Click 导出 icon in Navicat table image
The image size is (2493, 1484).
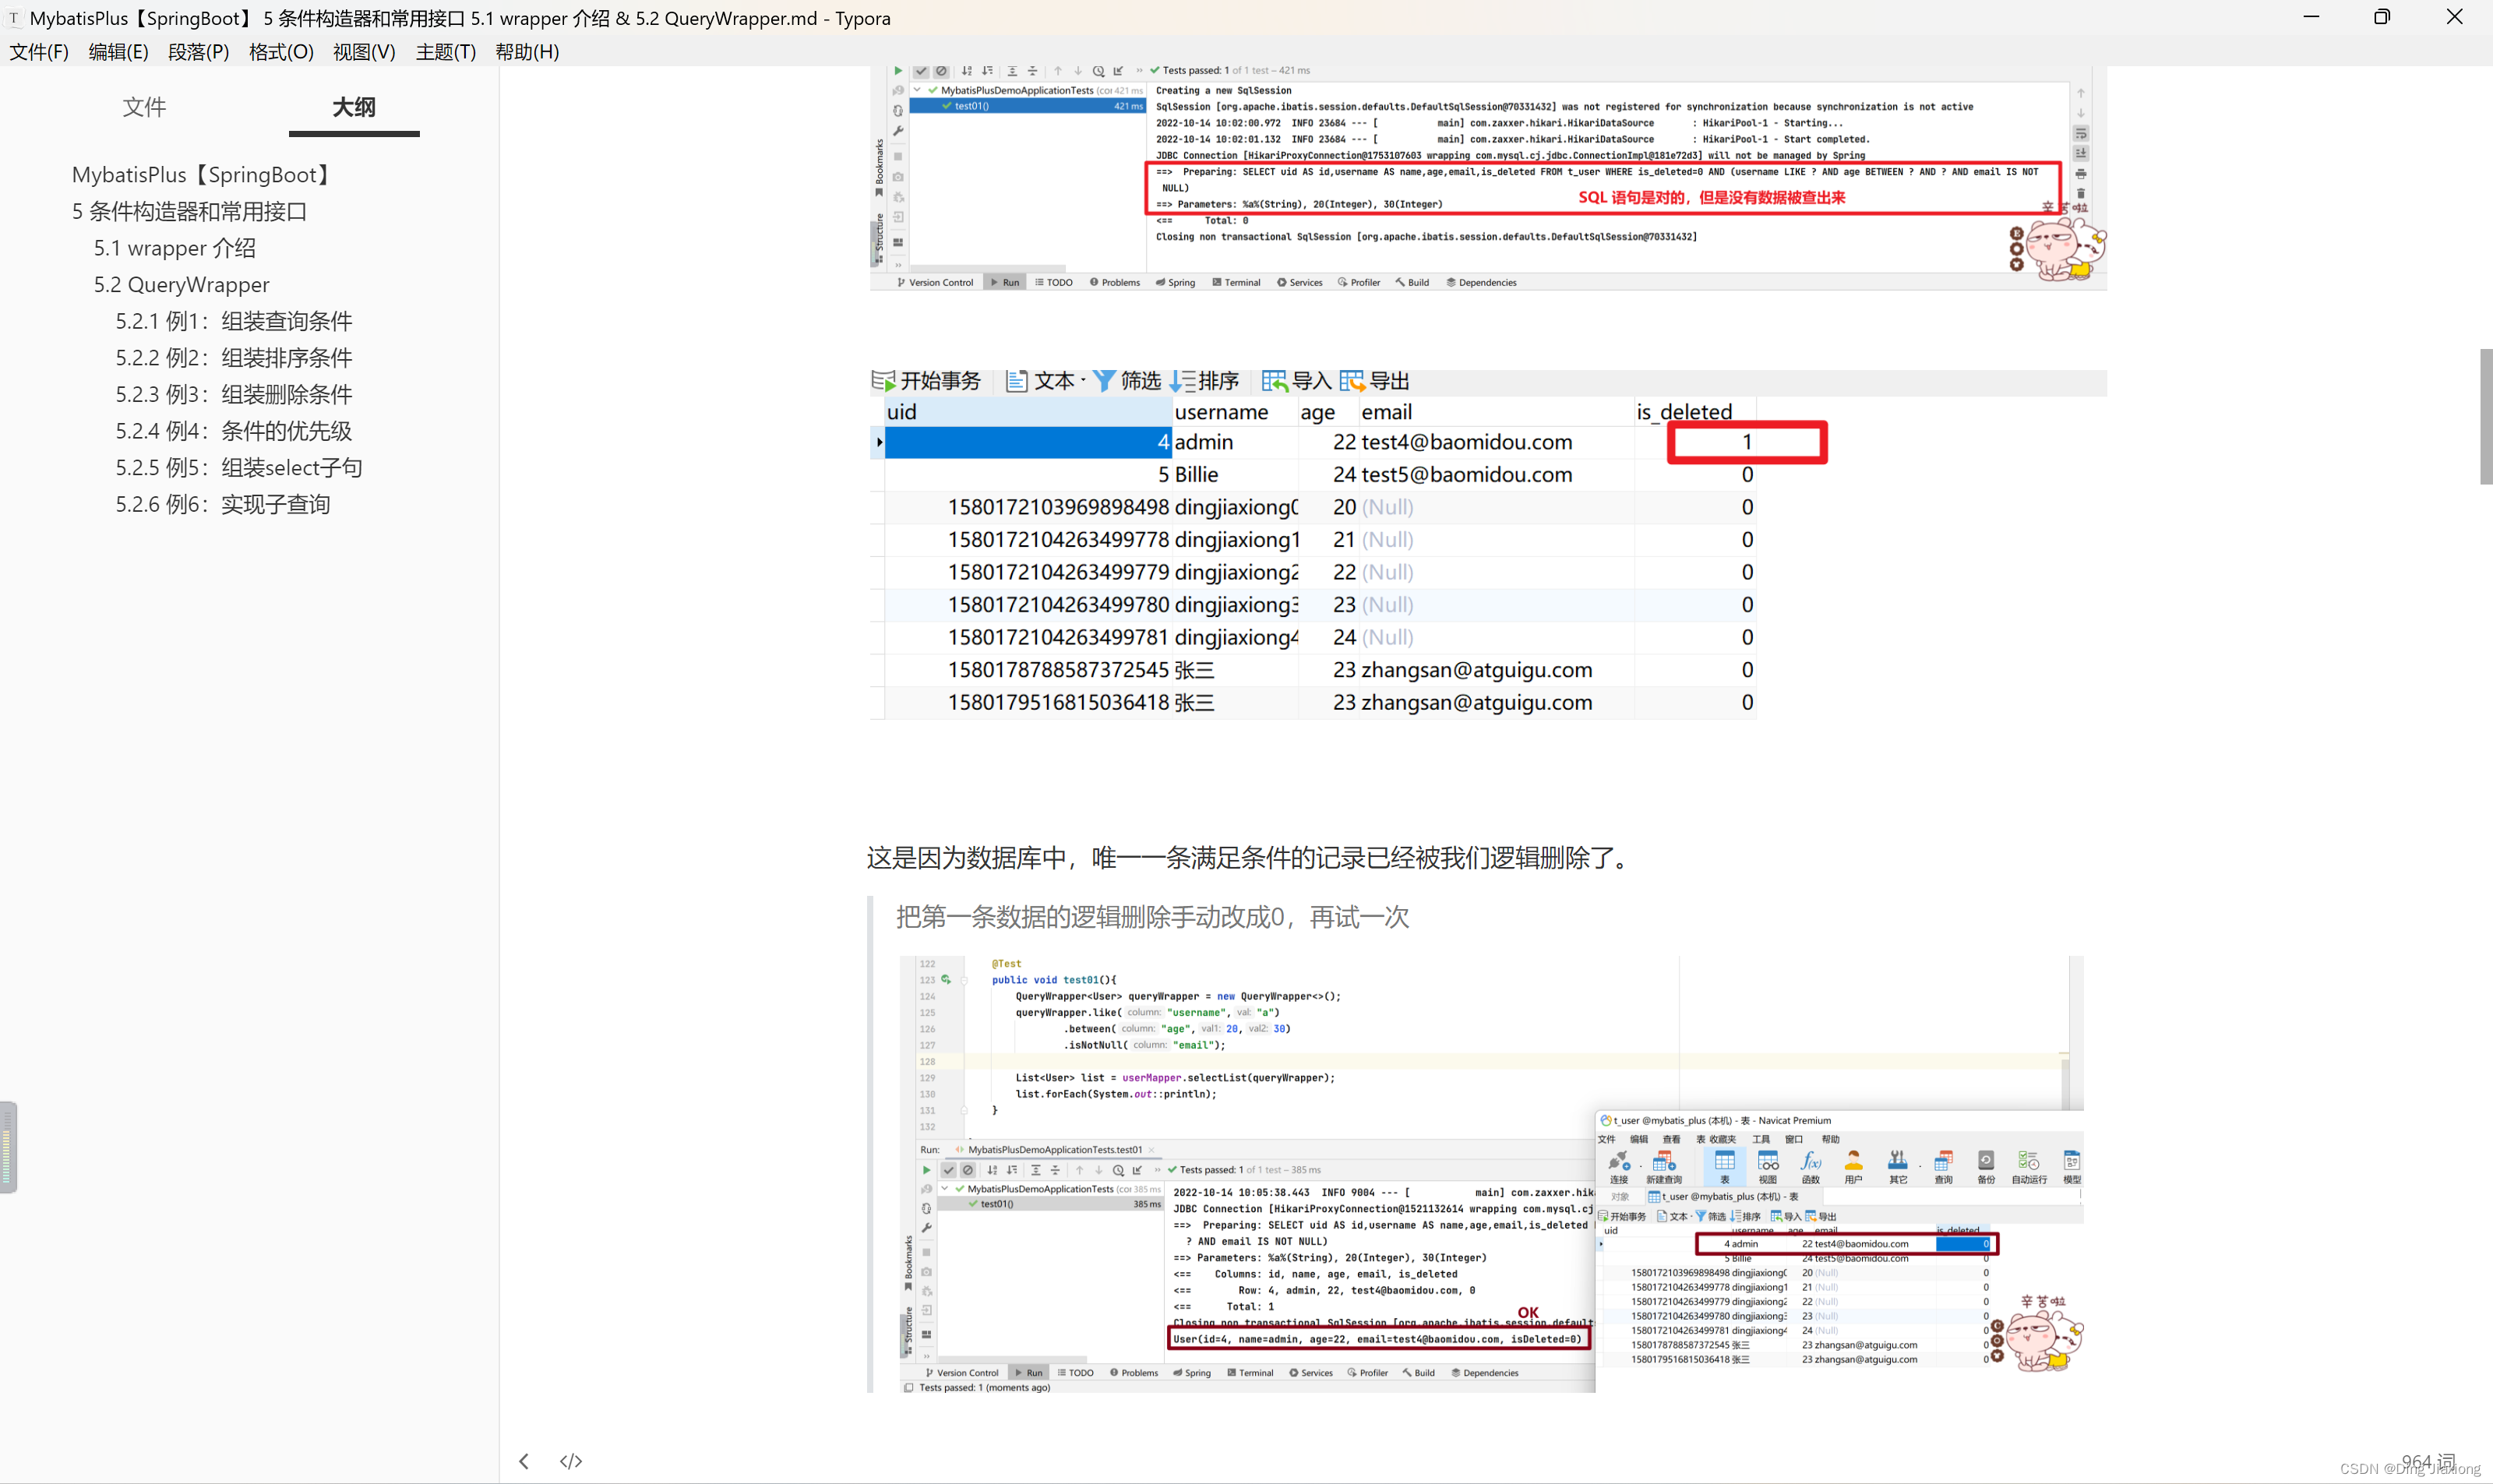pos(1352,381)
